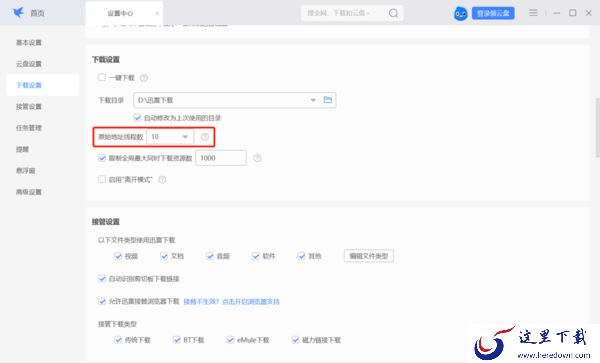Open 接管设置 in the sidebar

pos(29,107)
